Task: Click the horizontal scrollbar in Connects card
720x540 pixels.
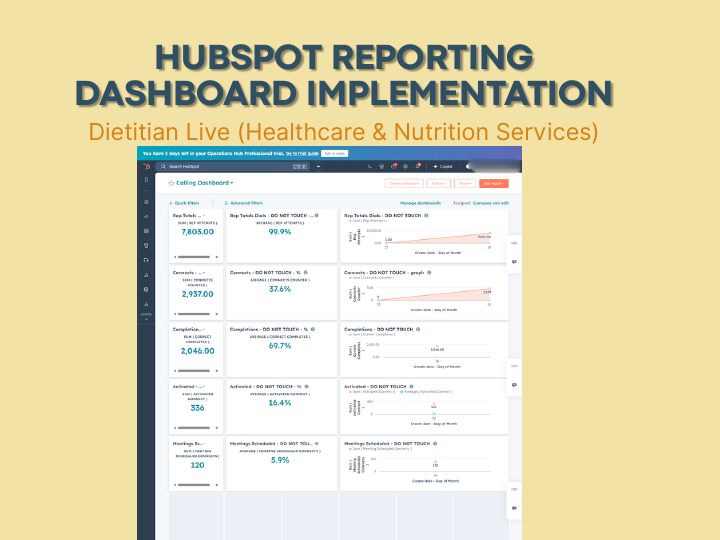Action: click(x=194, y=314)
